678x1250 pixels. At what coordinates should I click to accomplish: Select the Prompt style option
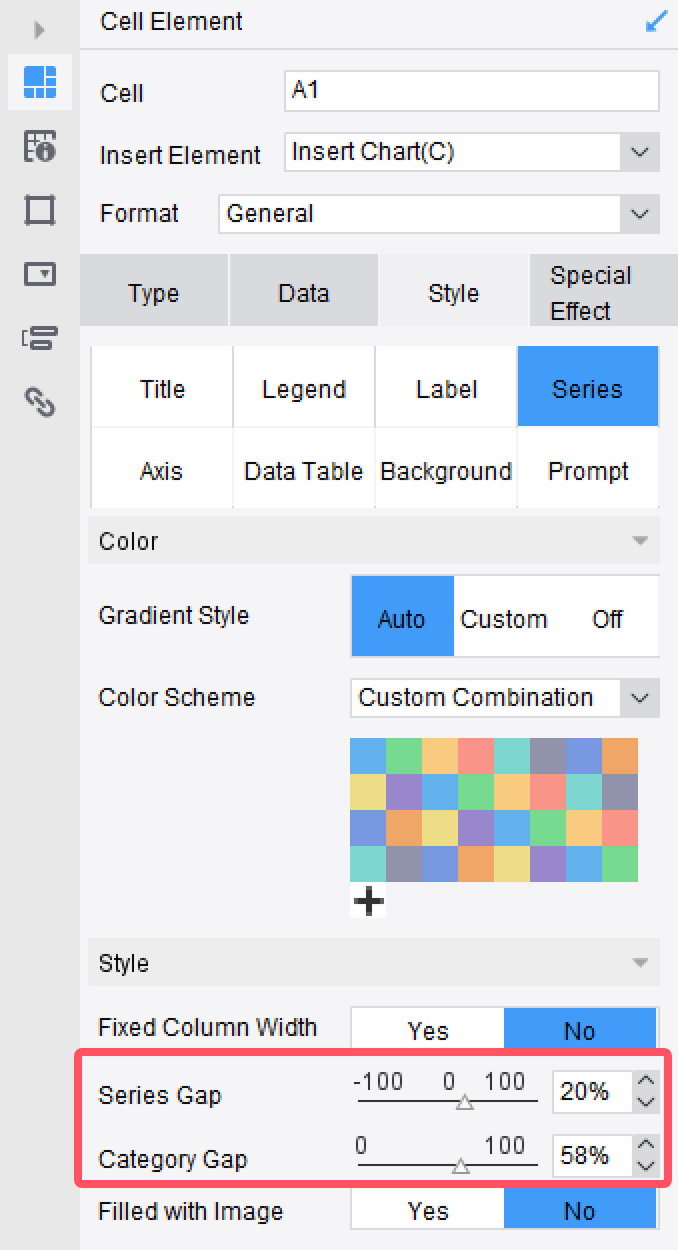[x=588, y=470]
